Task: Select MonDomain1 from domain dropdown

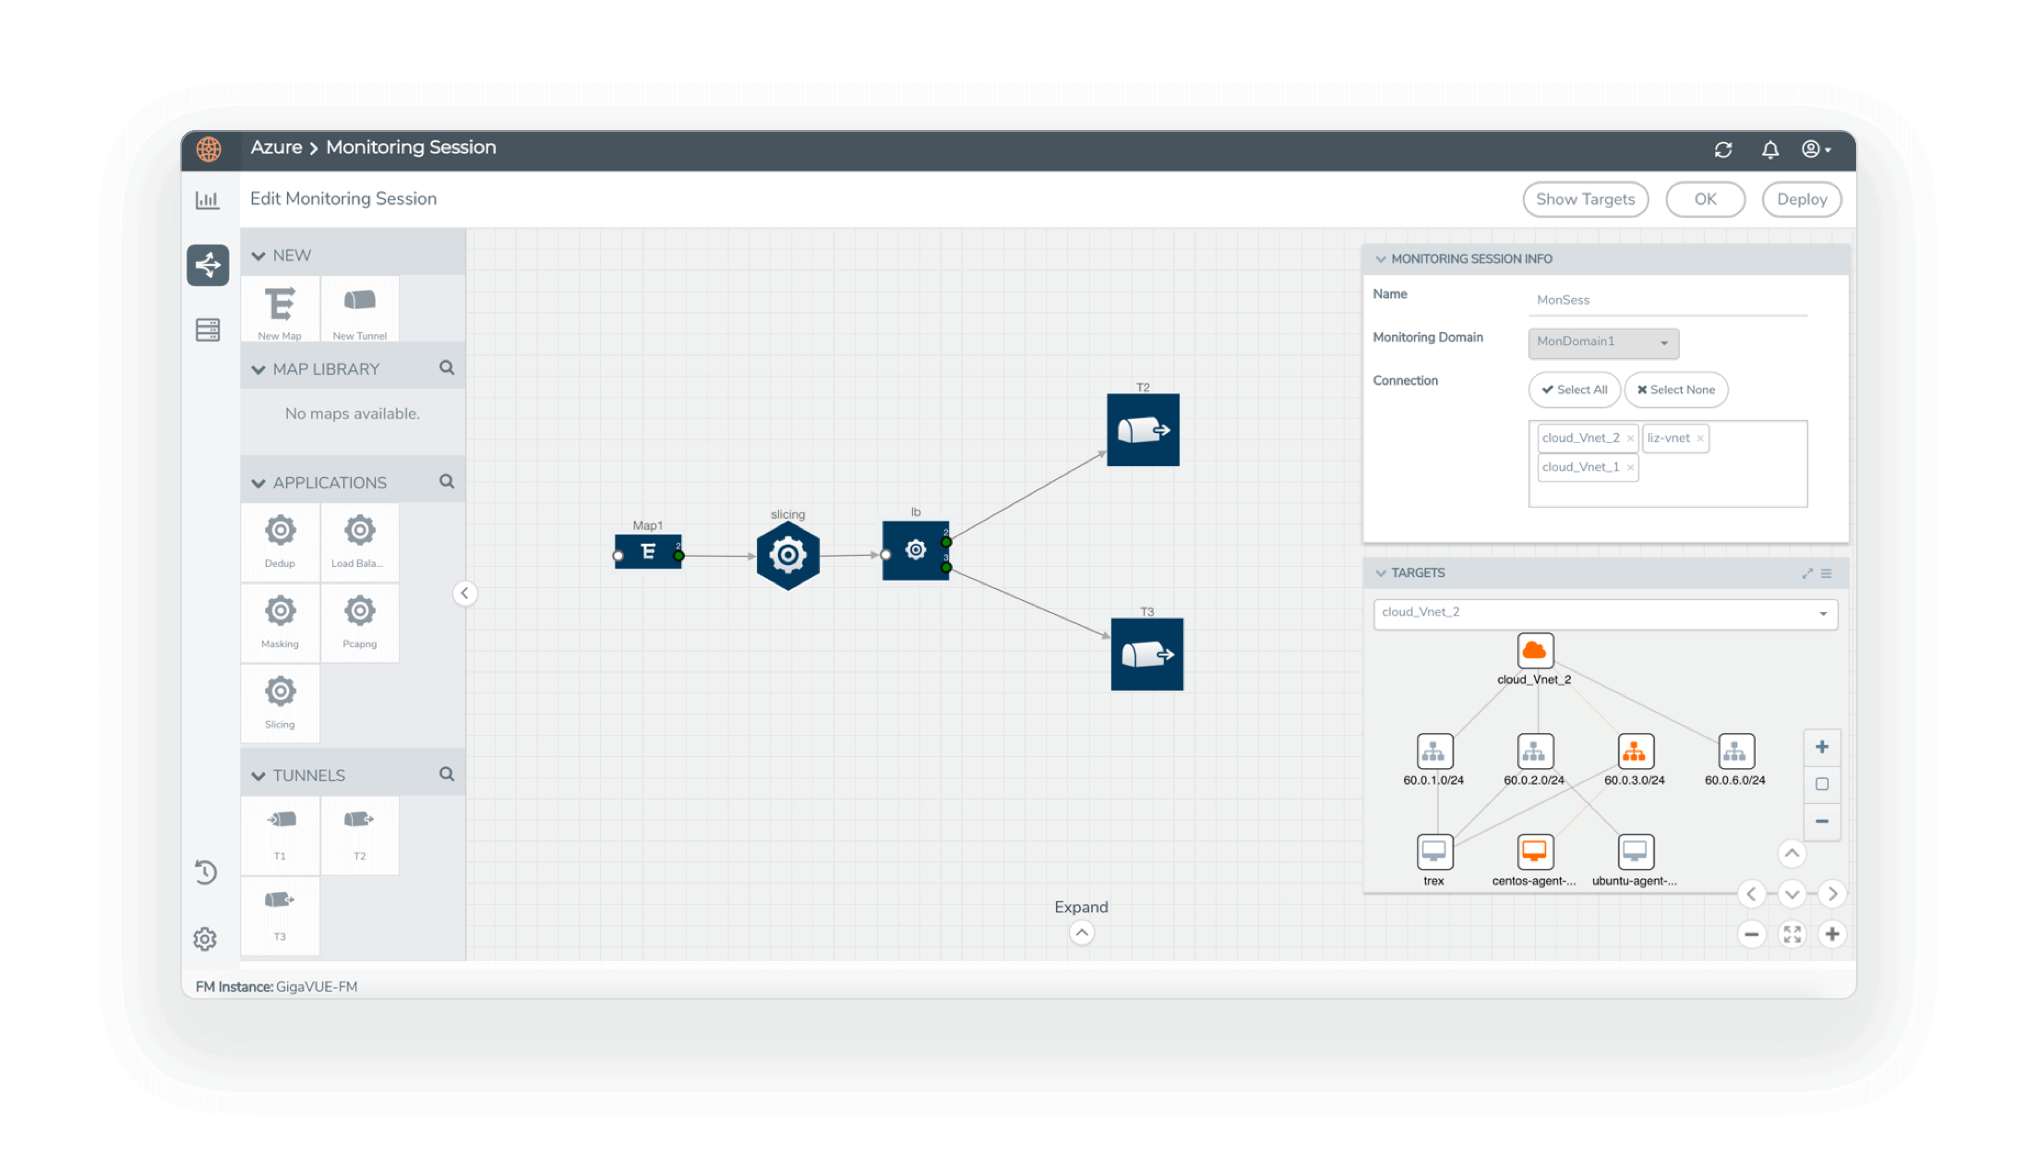Action: 1601,342
